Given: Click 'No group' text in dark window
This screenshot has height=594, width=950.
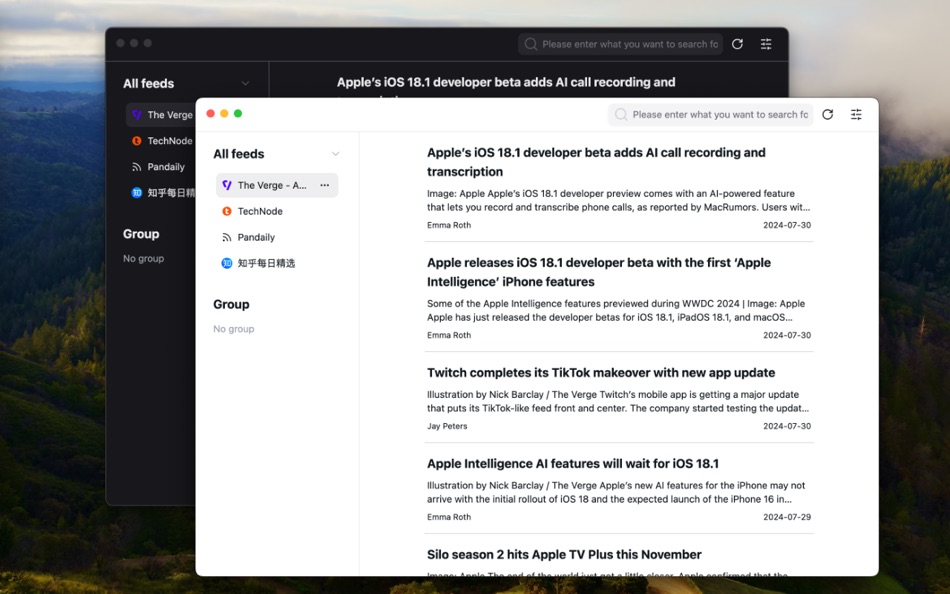Looking at the screenshot, I should tap(144, 258).
